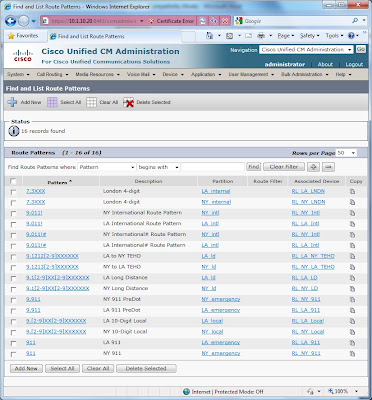372x400 pixels.
Task: Click the Favorites star icon
Action: 11,36
